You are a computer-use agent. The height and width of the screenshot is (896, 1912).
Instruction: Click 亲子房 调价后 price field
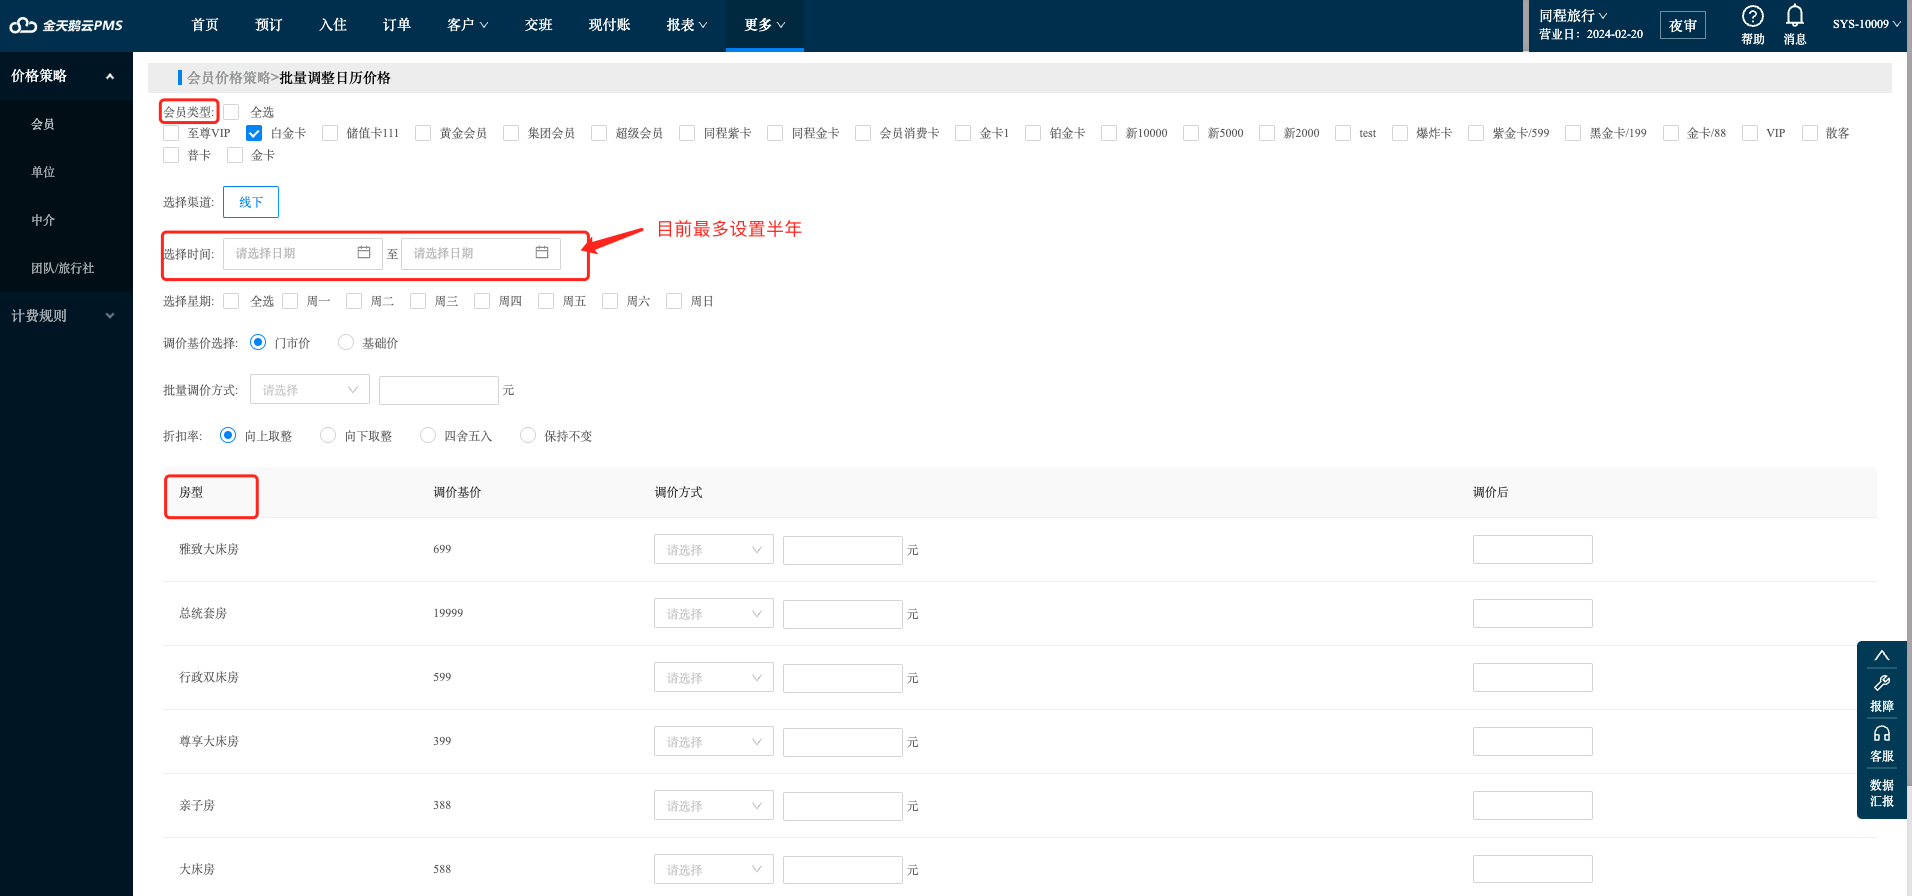coord(1533,806)
